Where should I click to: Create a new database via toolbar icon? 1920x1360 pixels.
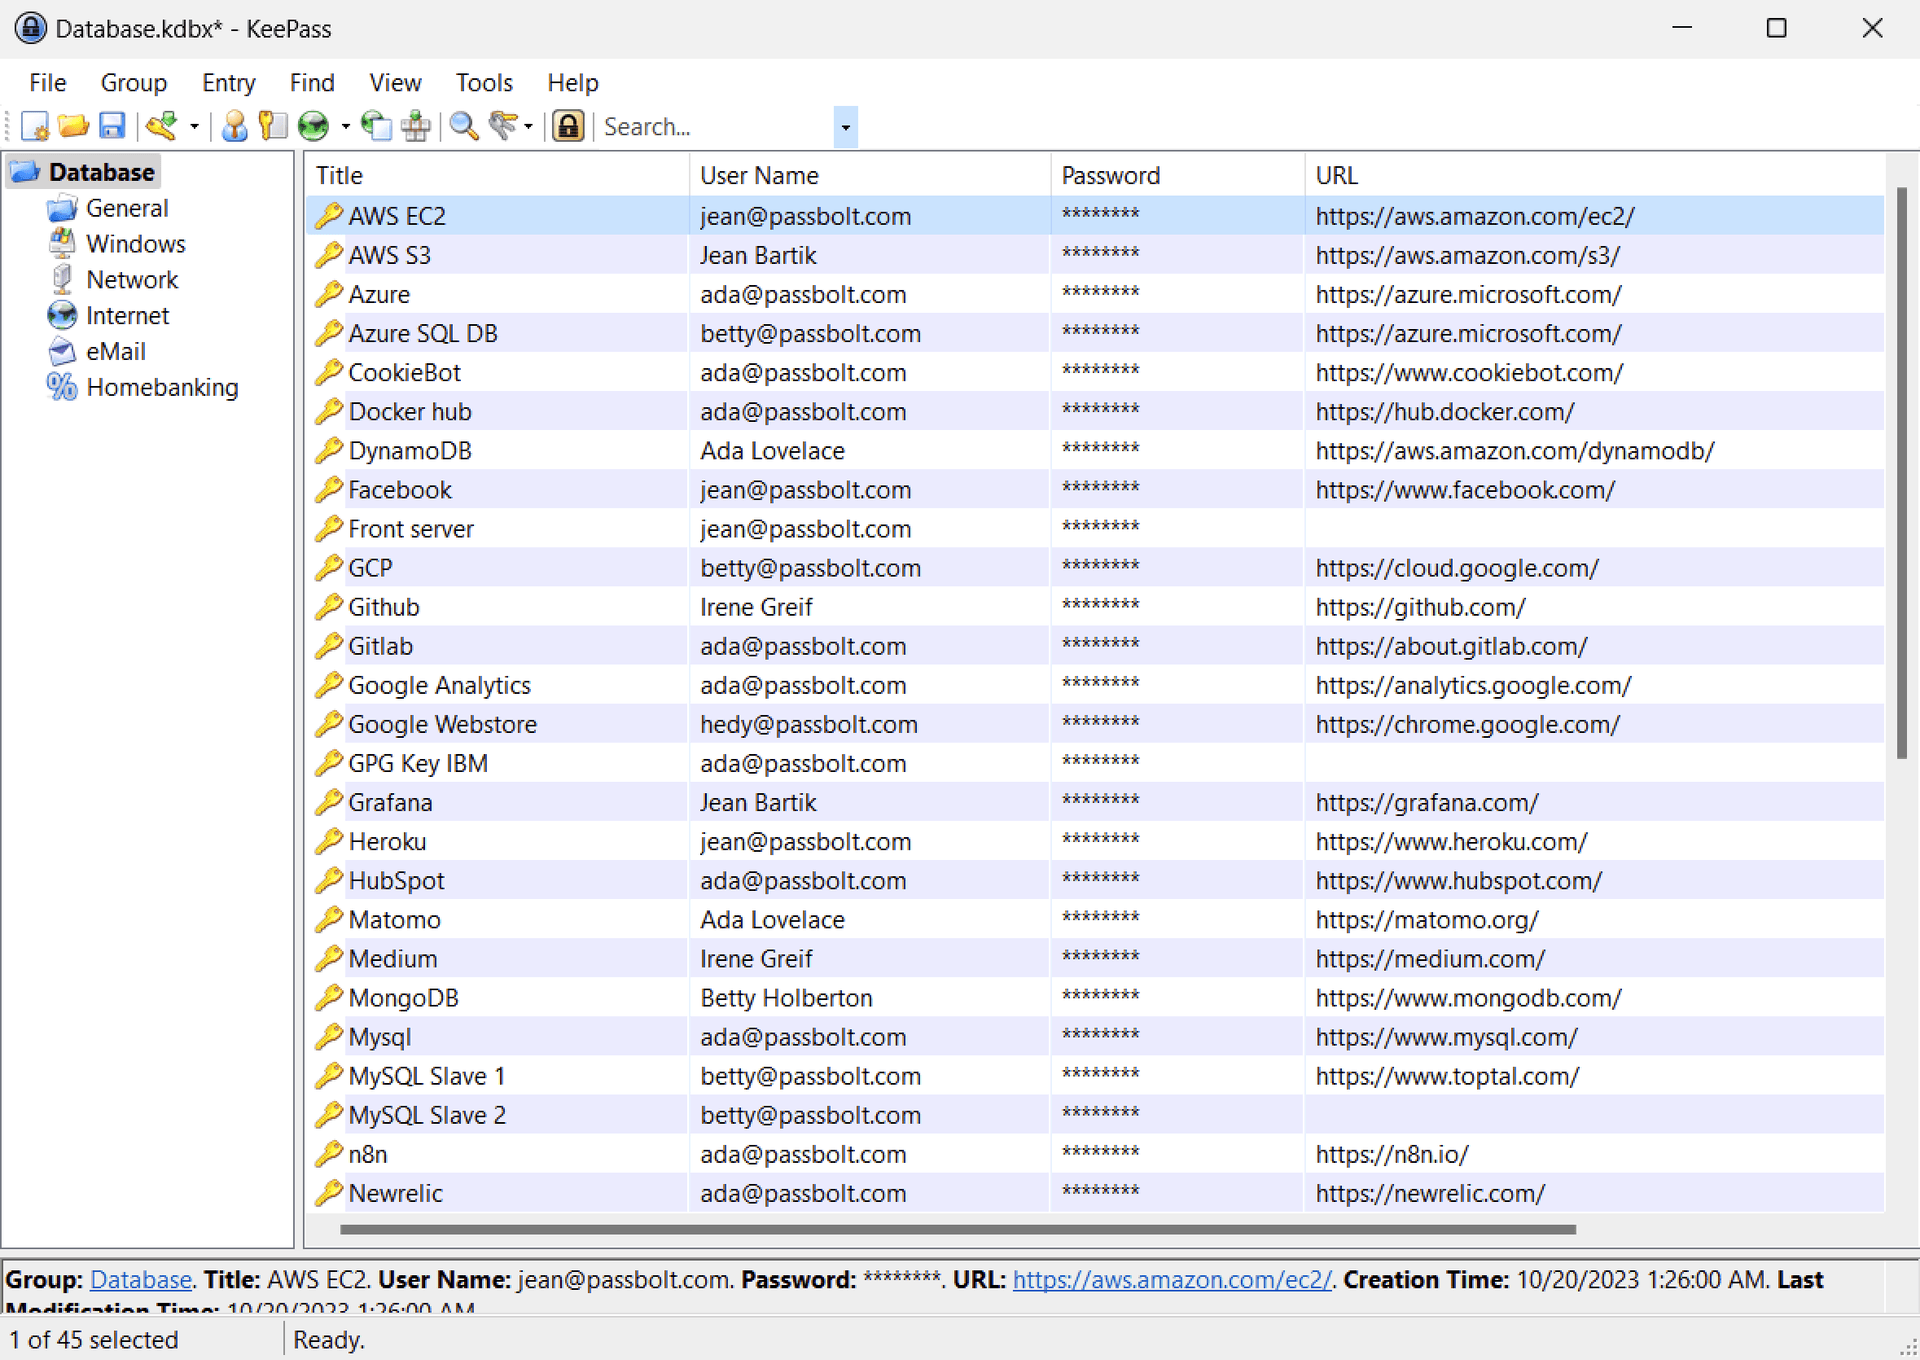pyautogui.click(x=35, y=126)
